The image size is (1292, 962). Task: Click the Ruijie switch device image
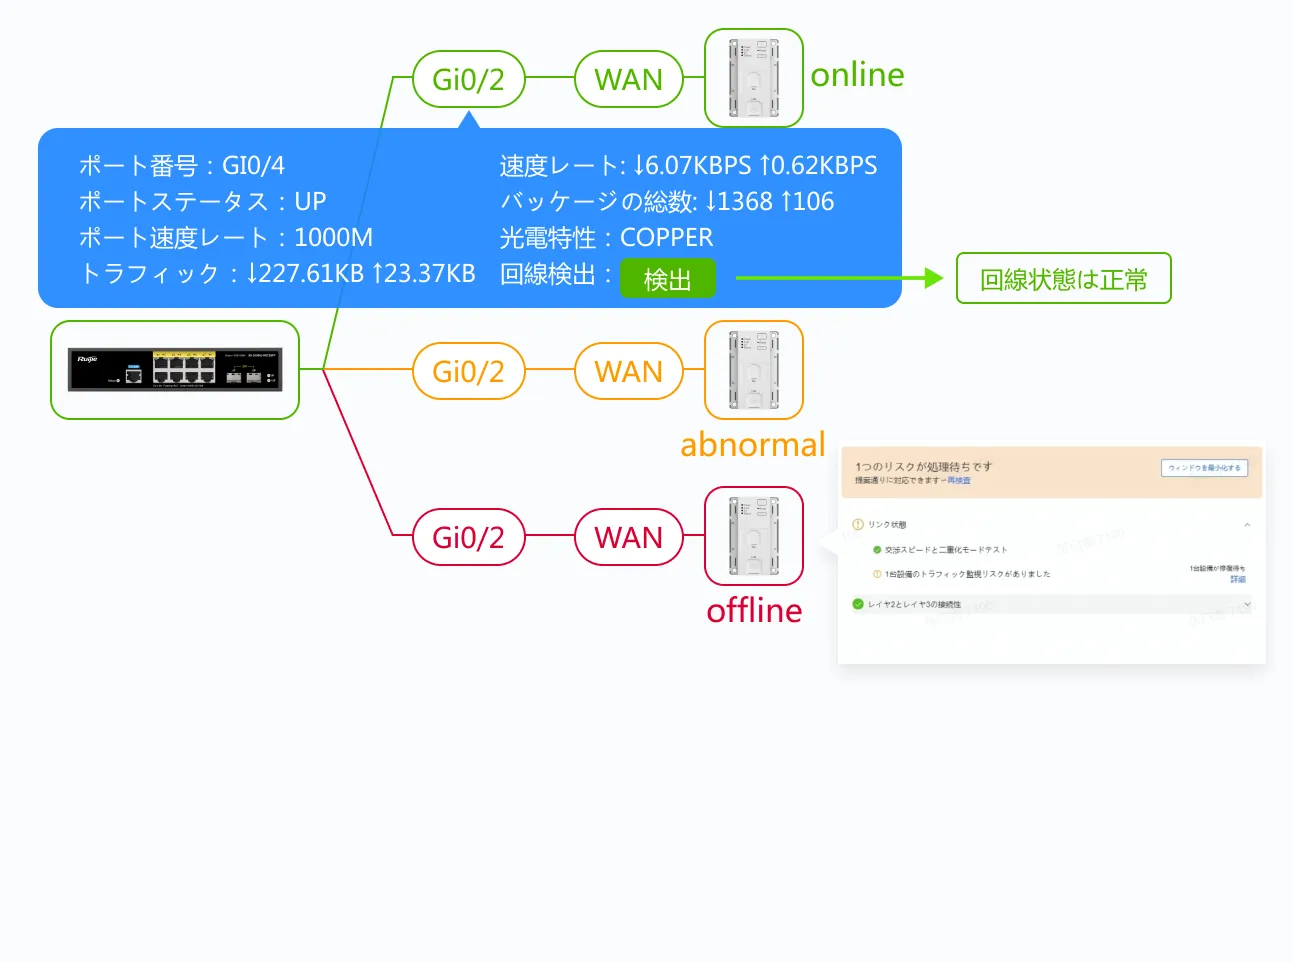click(175, 370)
